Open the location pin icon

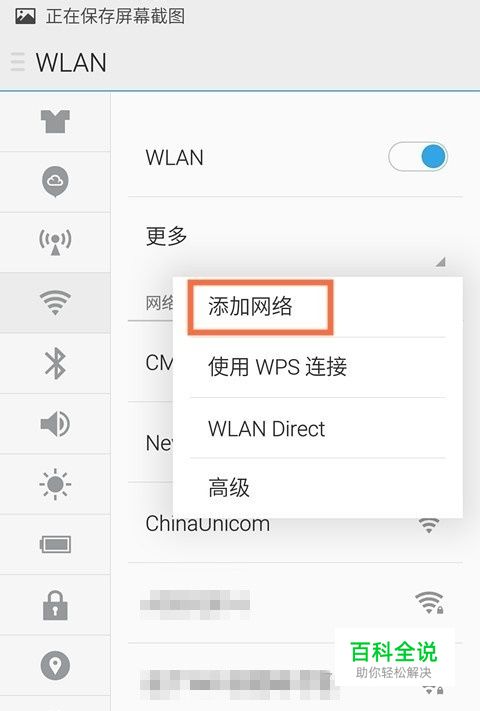click(55, 666)
